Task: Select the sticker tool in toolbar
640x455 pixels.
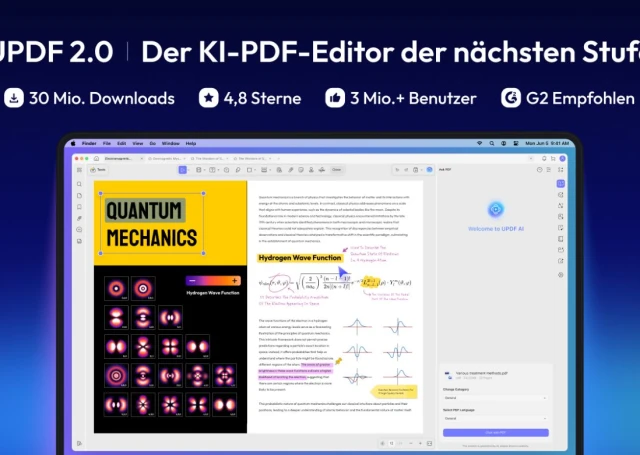Action: (x=301, y=170)
